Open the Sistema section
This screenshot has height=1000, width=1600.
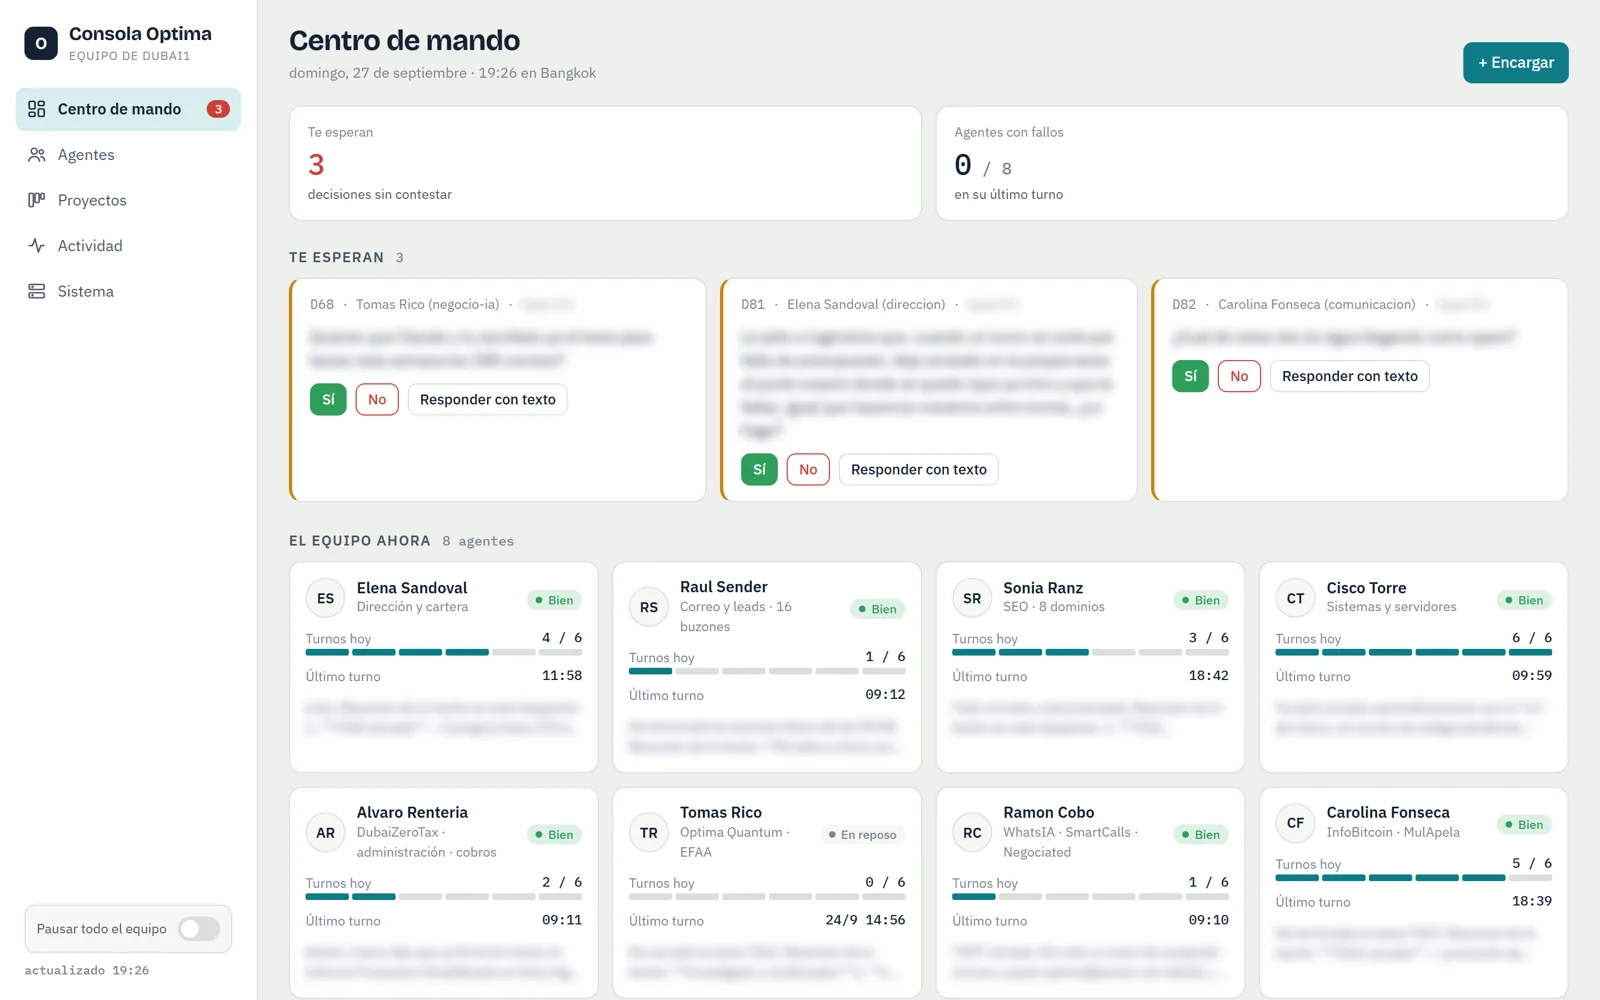[128, 292]
